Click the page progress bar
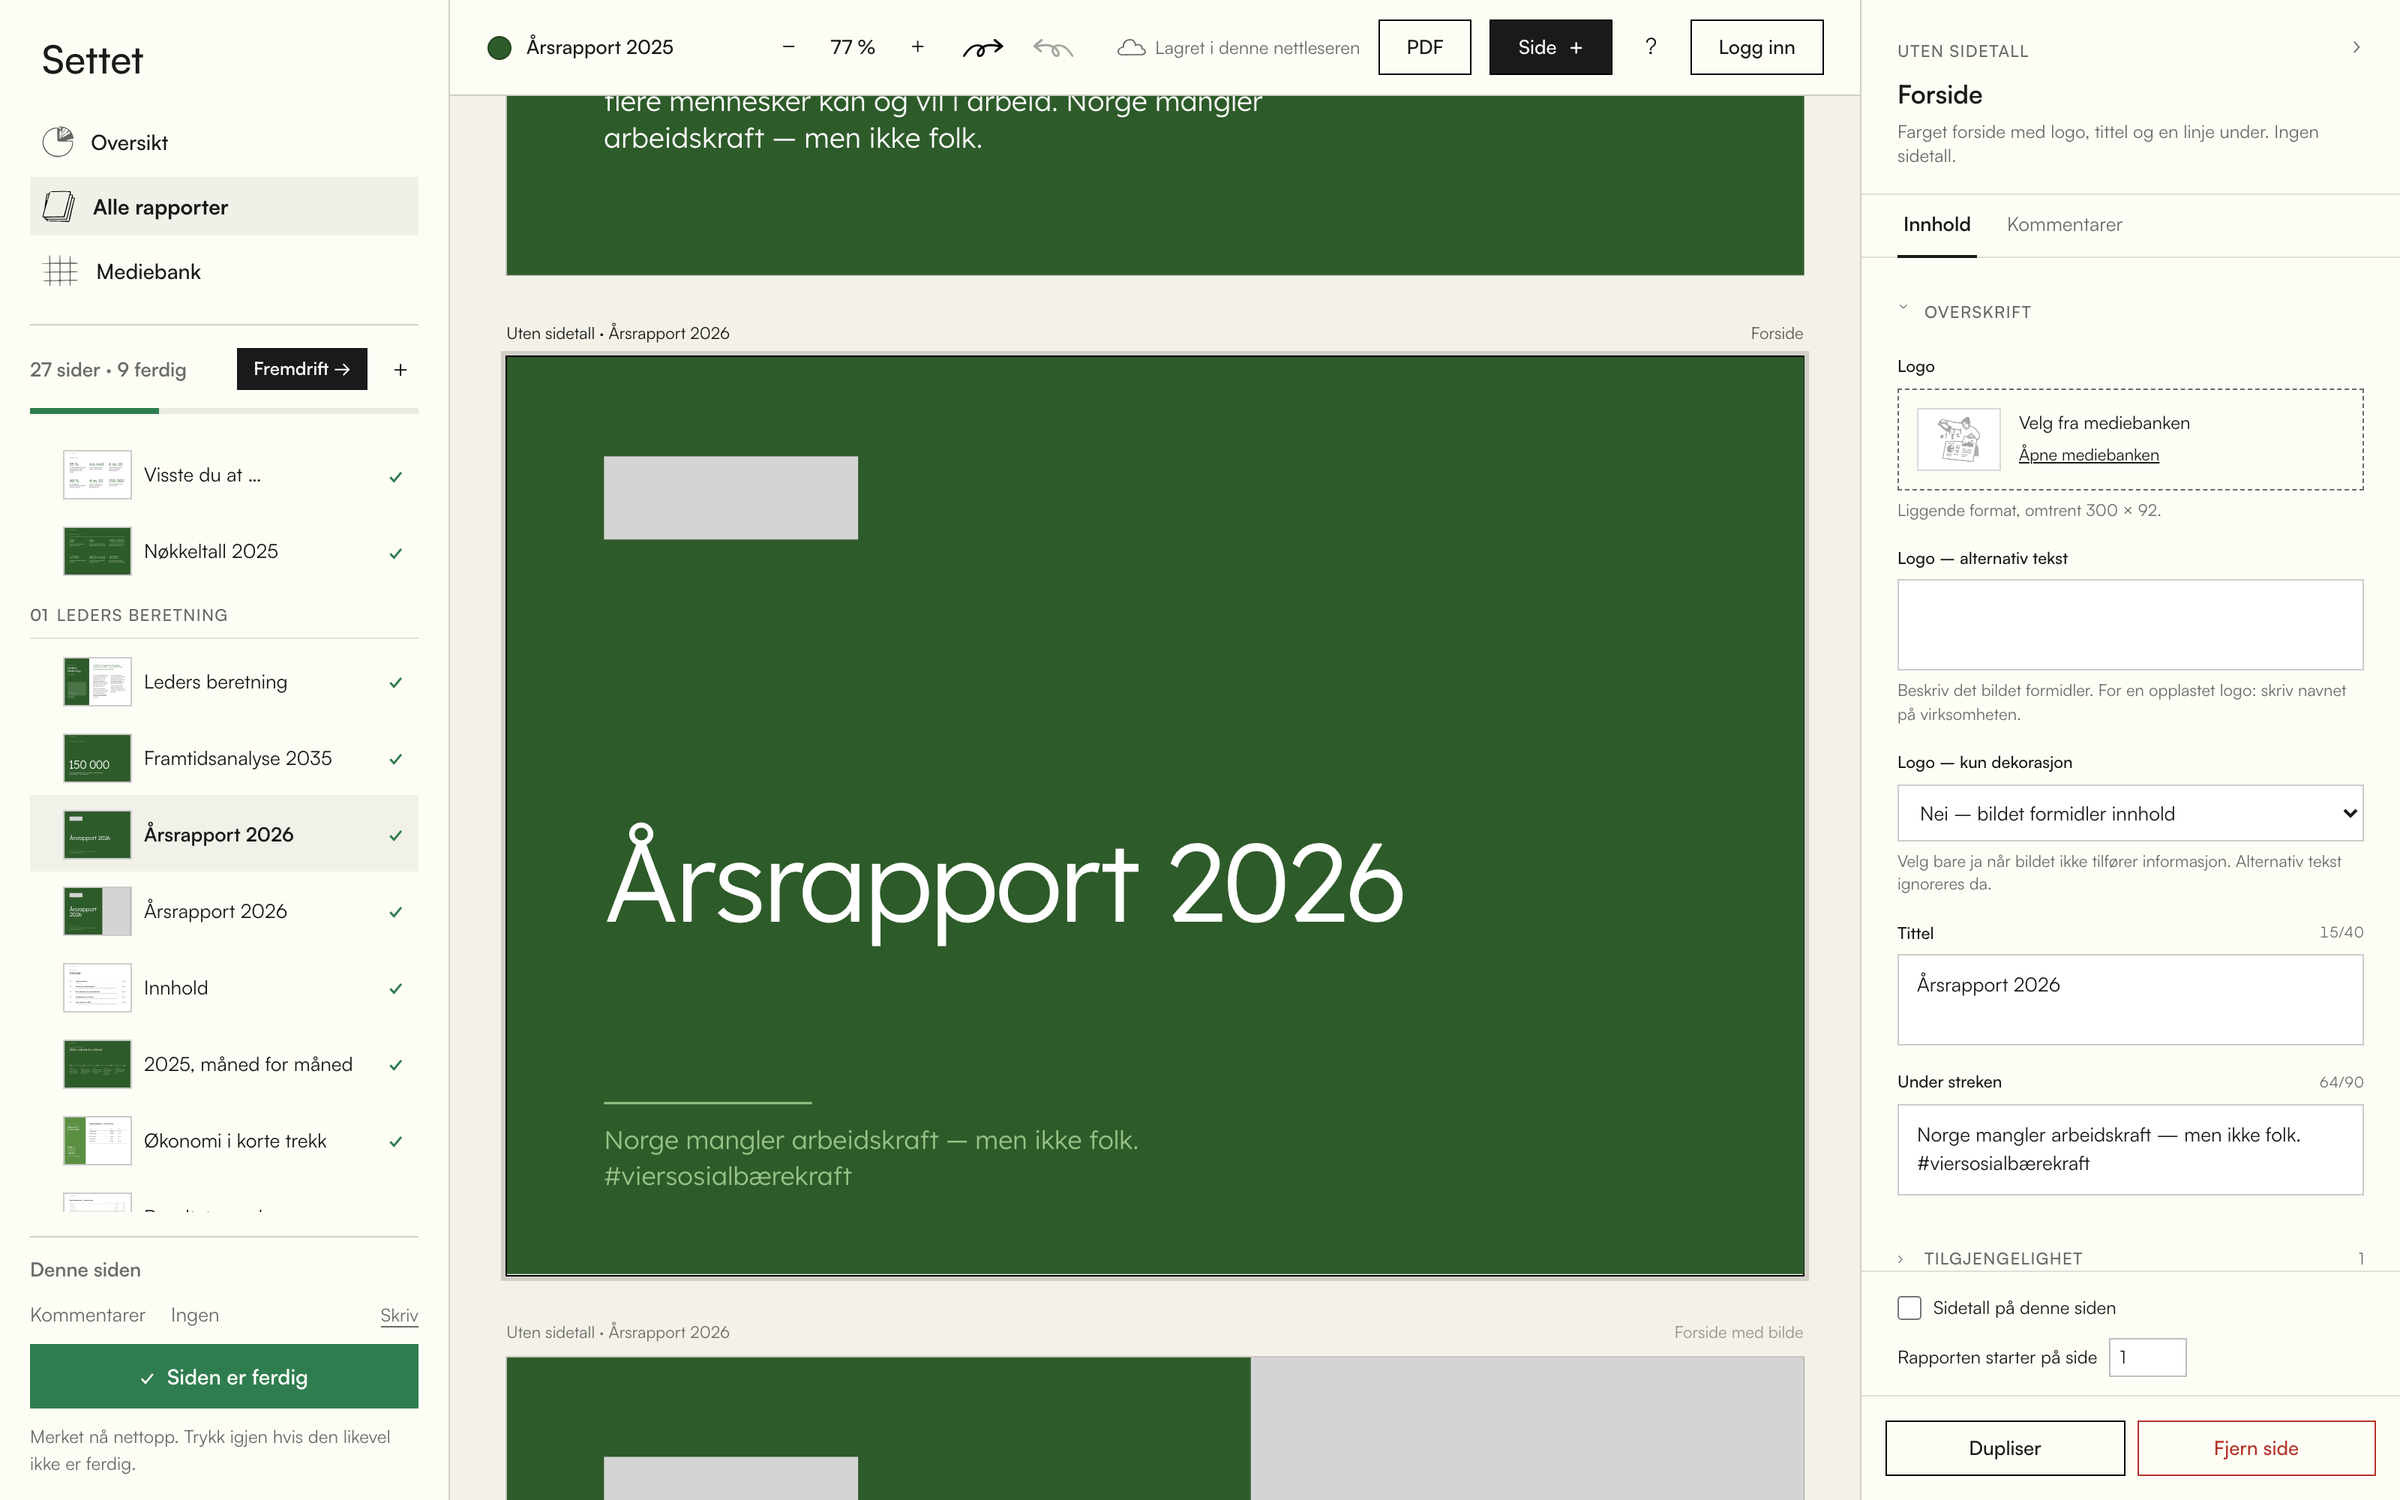Image resolution: width=2400 pixels, height=1500 pixels. point(224,410)
